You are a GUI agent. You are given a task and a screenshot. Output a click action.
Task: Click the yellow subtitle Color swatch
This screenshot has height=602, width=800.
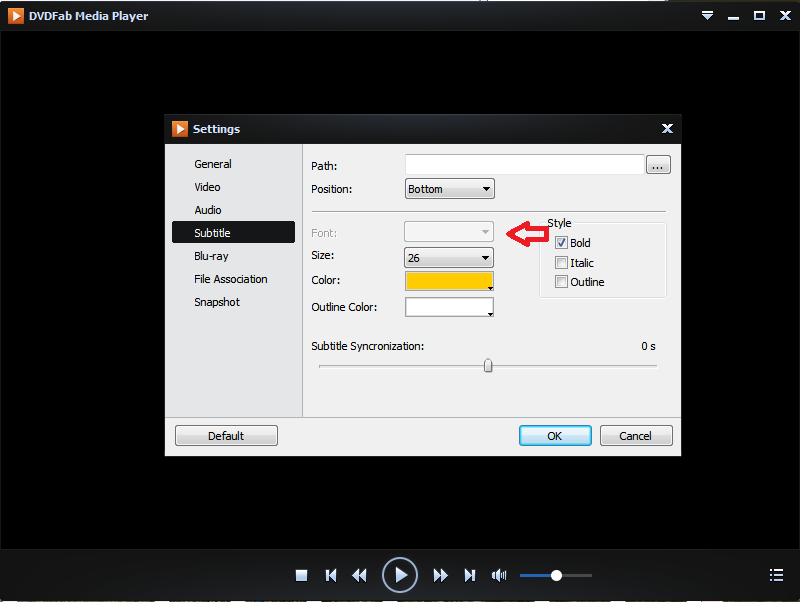click(x=448, y=281)
